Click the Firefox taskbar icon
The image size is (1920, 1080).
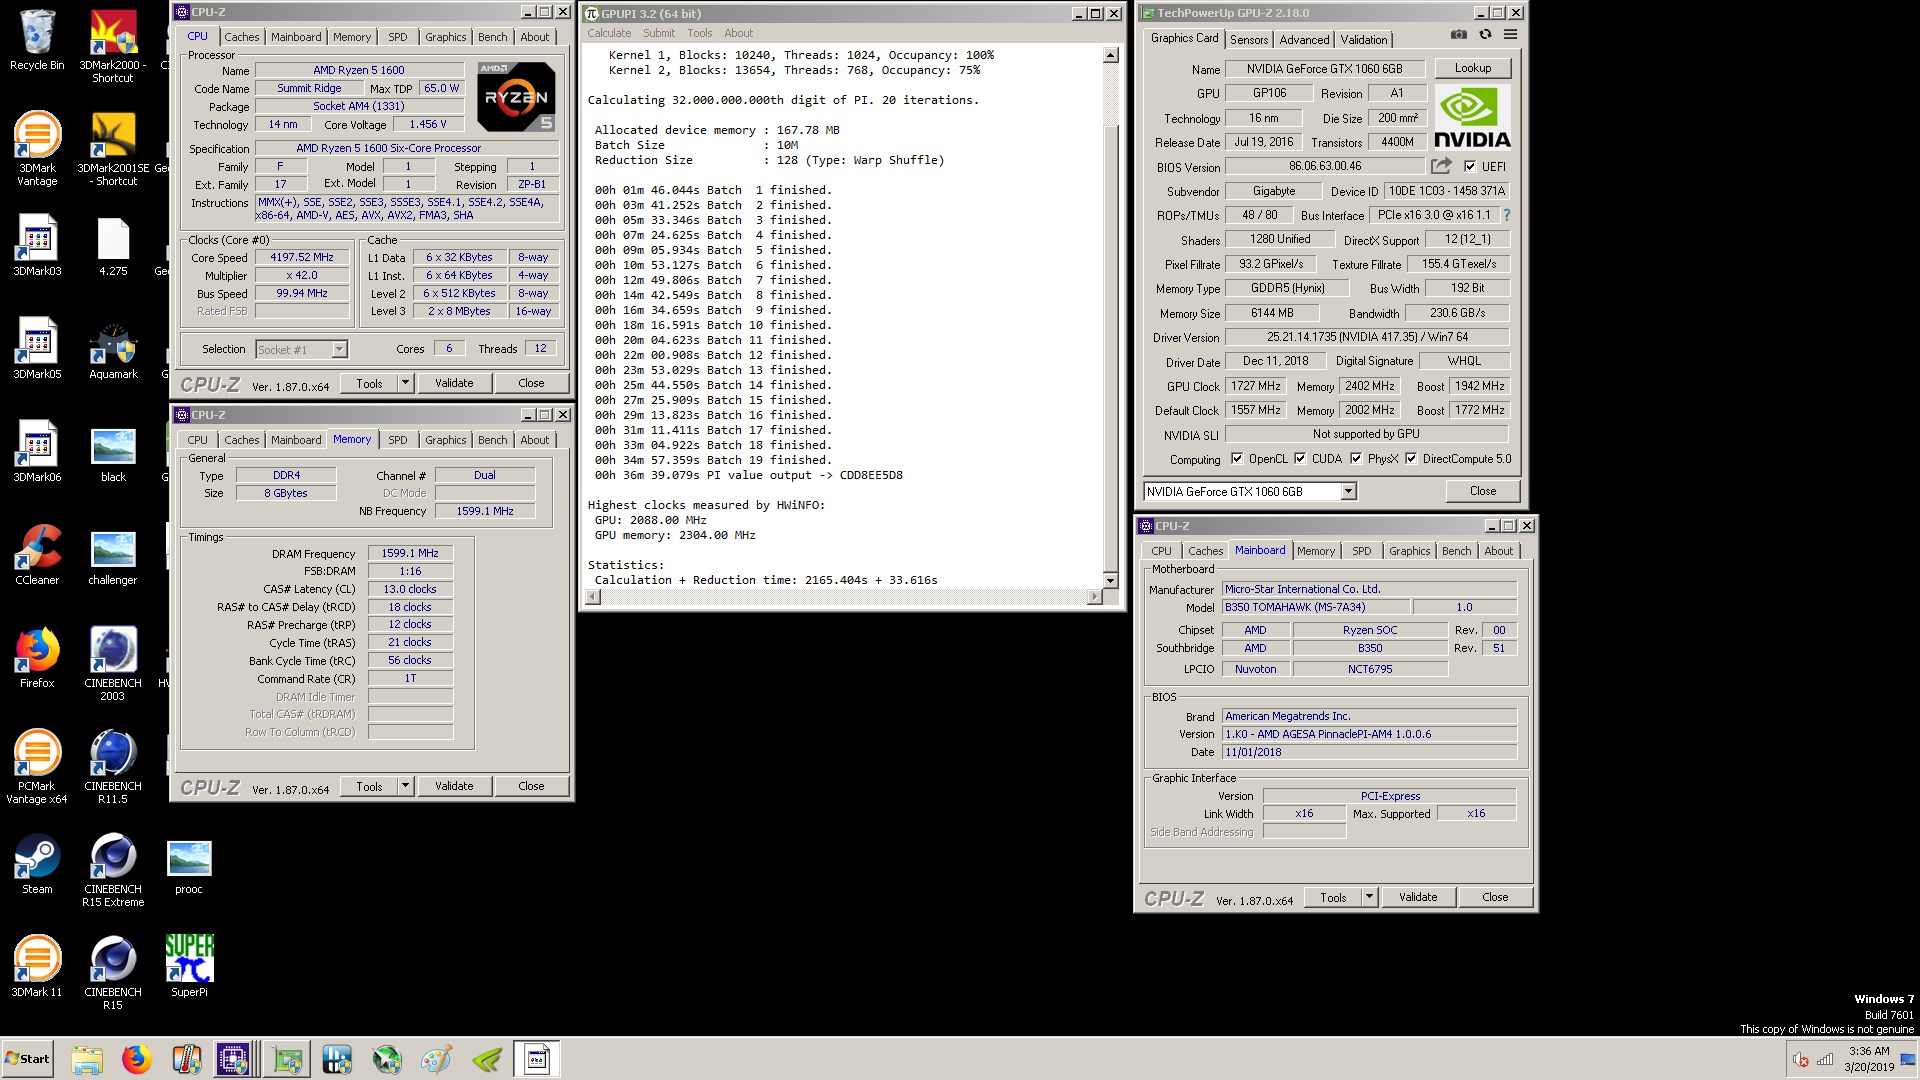pyautogui.click(x=137, y=1059)
